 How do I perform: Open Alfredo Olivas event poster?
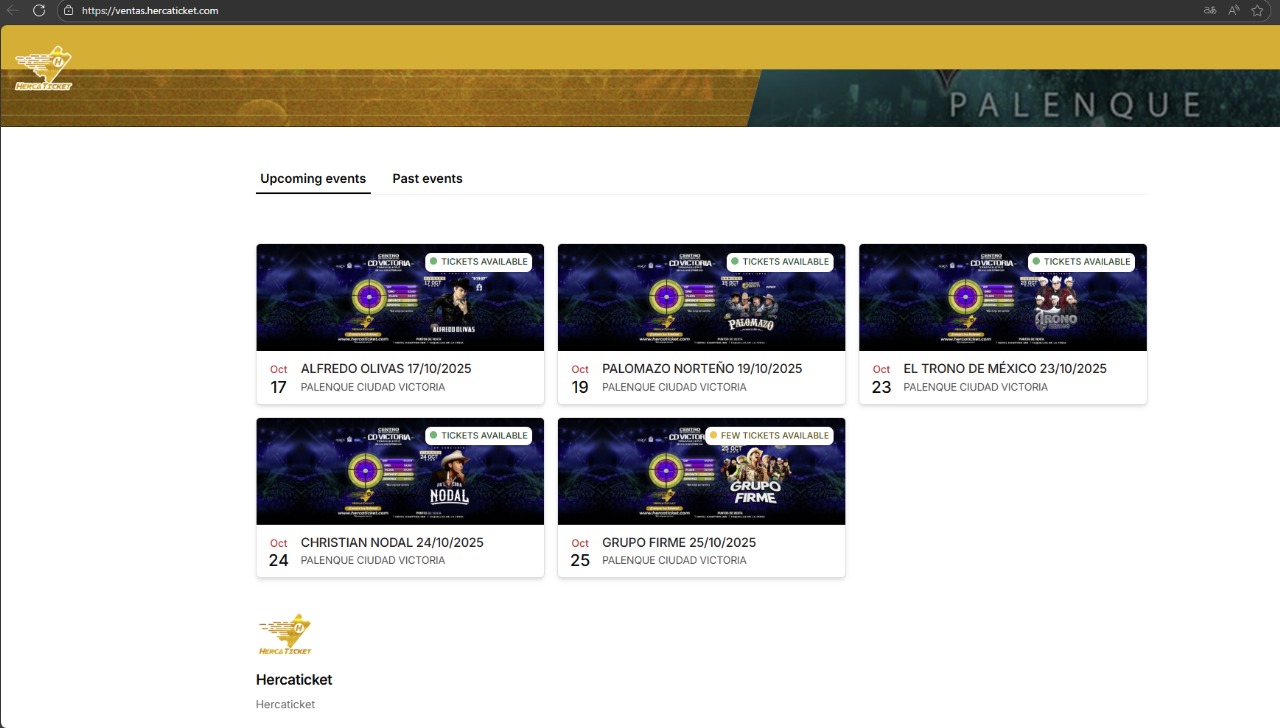pyautogui.click(x=400, y=297)
